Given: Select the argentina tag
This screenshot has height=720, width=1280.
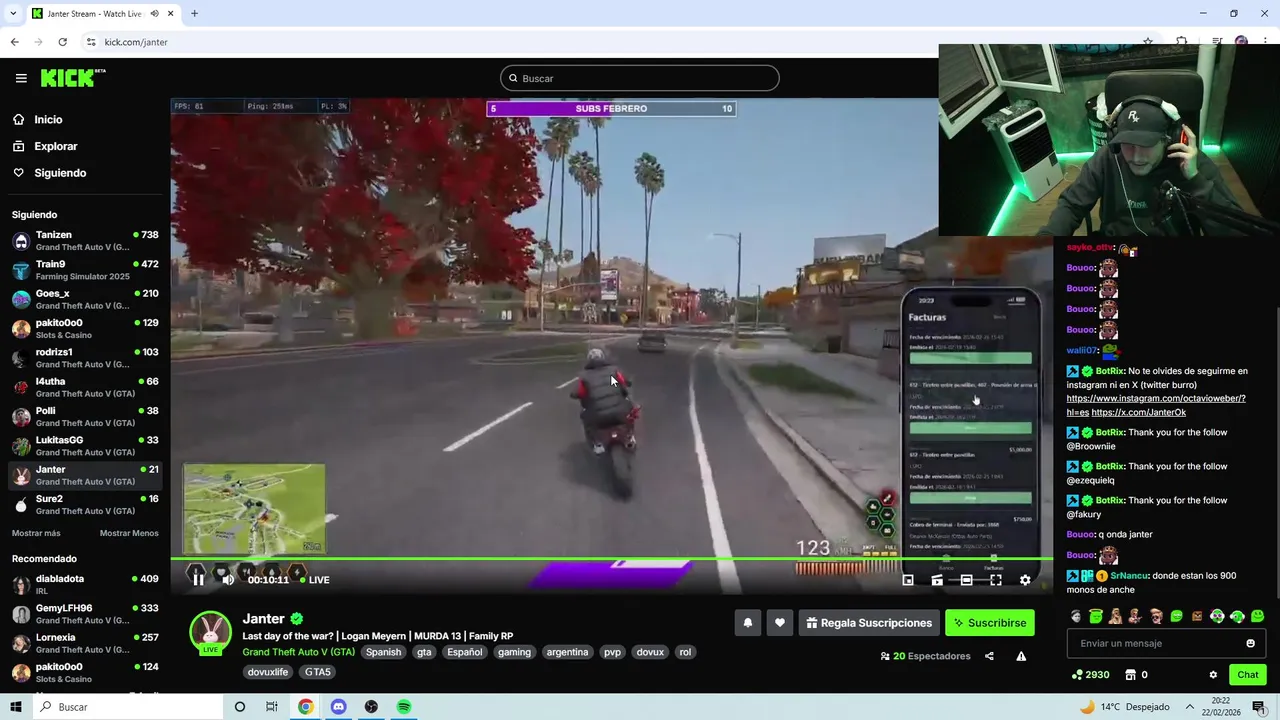Looking at the screenshot, I should point(567,652).
